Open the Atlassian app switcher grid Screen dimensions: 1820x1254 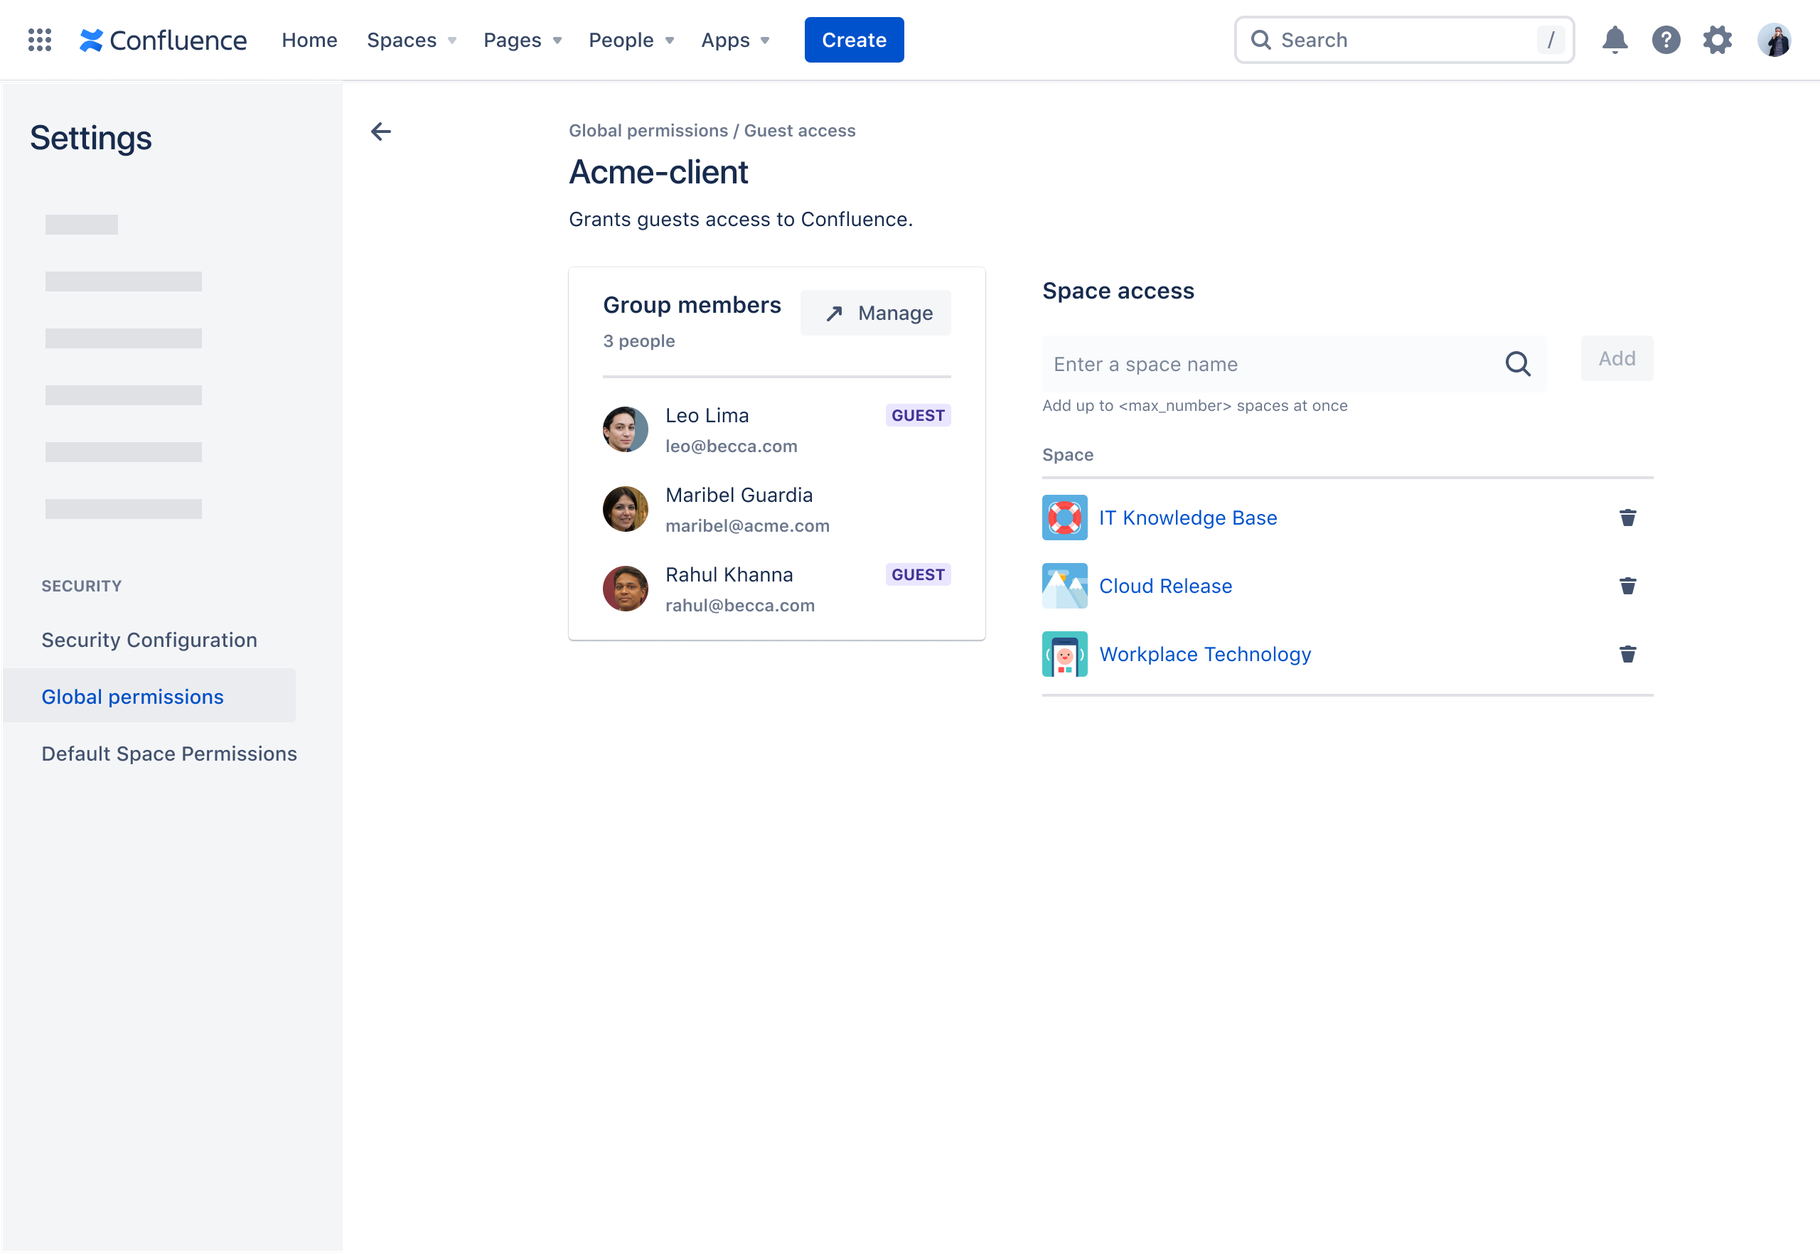pyautogui.click(x=39, y=39)
